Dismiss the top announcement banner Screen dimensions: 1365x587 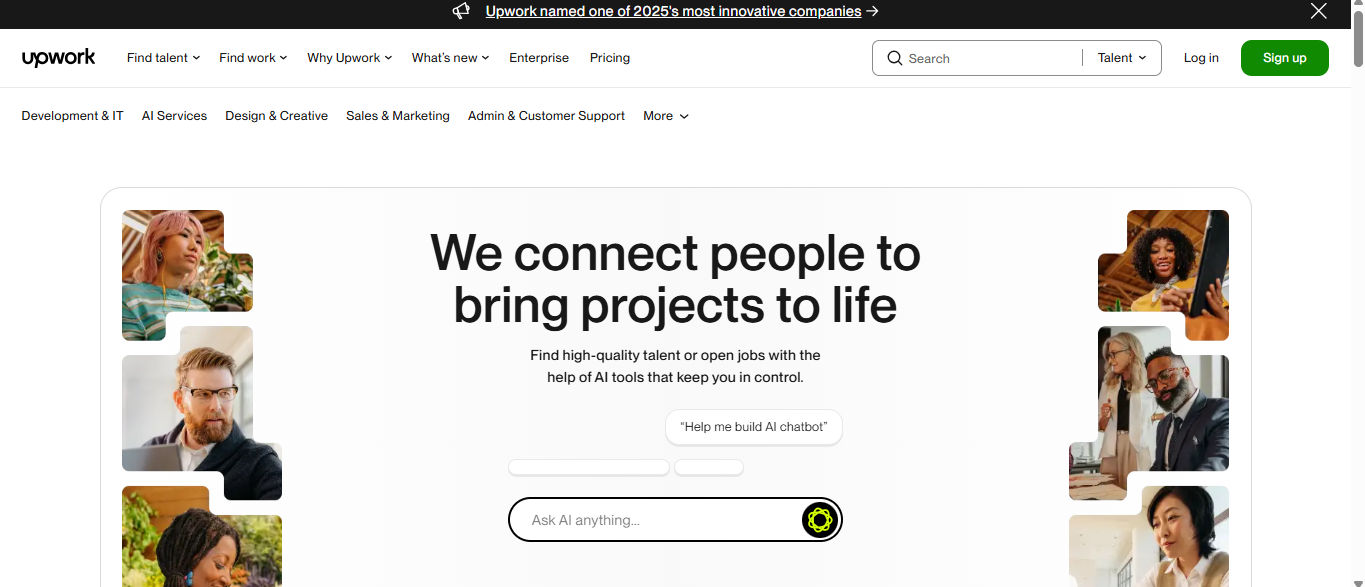(x=1319, y=11)
